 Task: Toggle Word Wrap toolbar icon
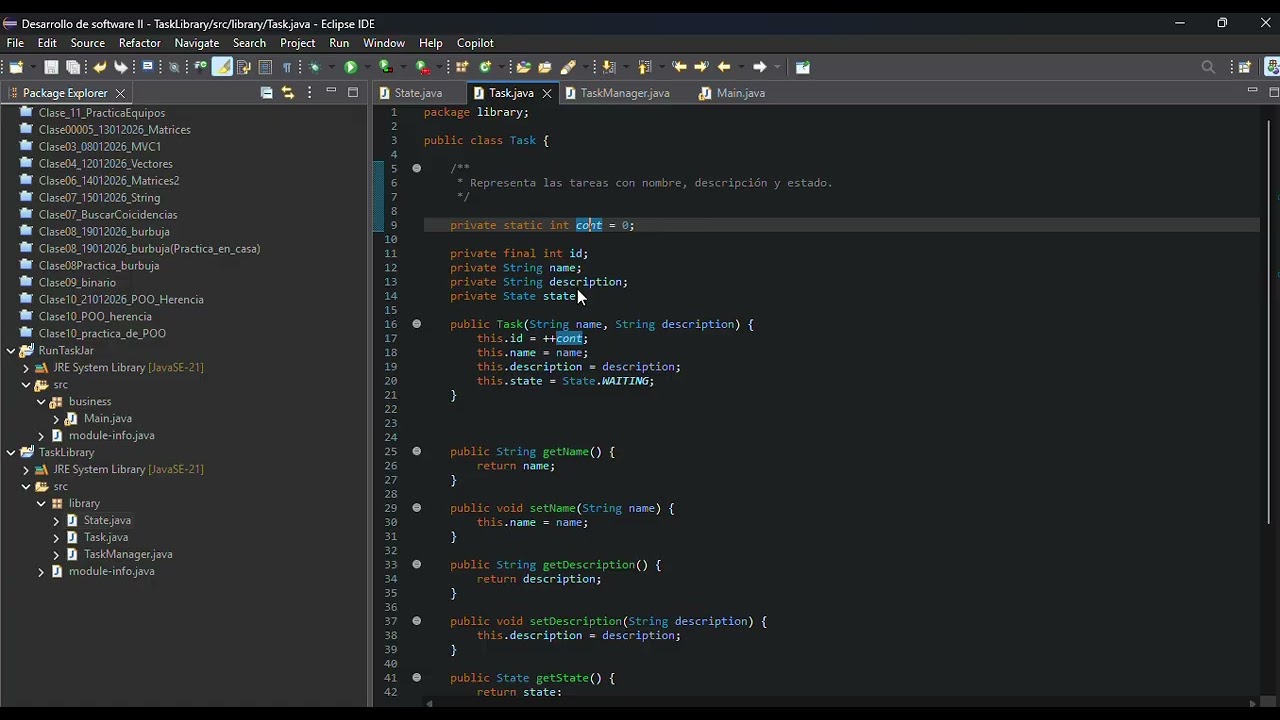point(244,67)
